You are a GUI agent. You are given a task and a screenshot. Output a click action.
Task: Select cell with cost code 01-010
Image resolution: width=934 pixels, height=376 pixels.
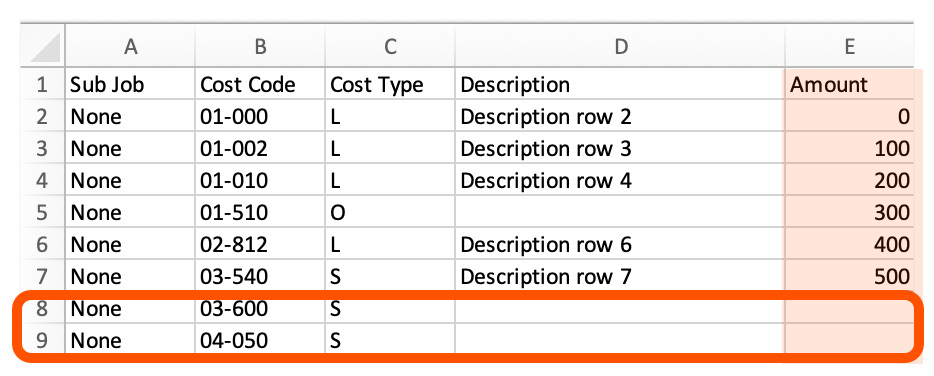pos(260,181)
